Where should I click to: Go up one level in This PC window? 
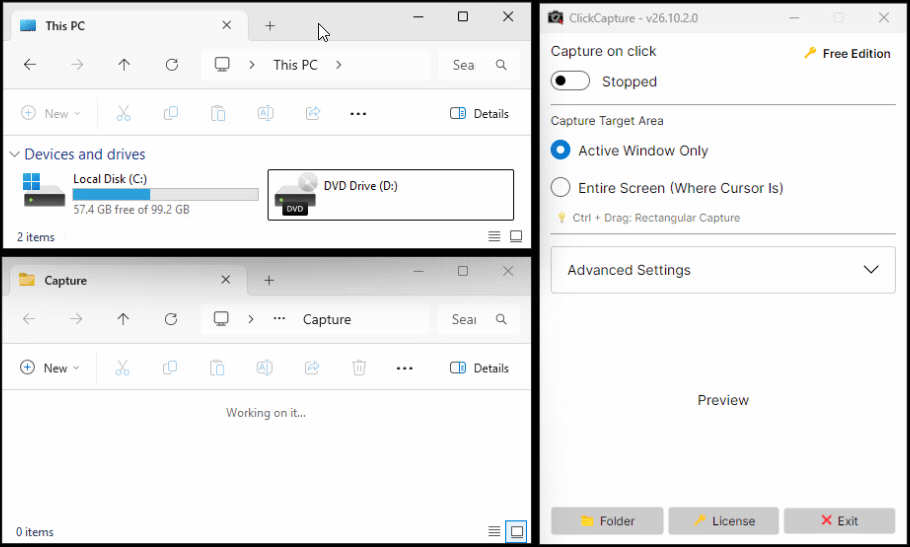(124, 64)
